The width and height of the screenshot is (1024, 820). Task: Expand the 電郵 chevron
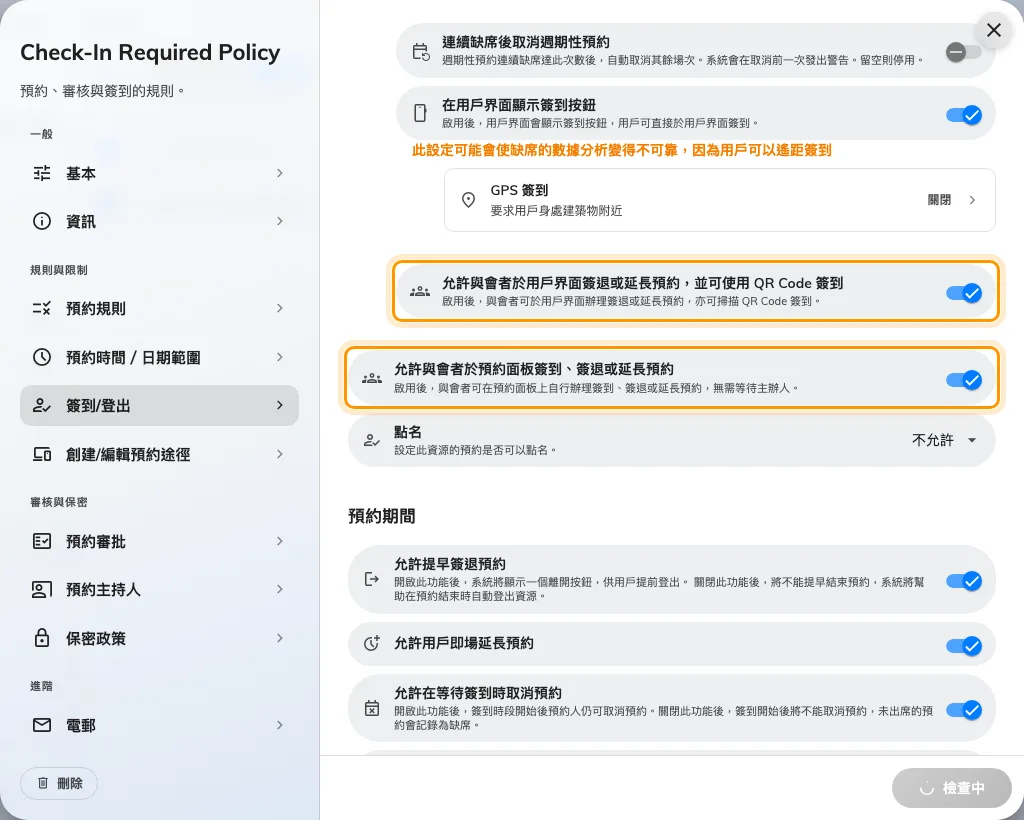coord(280,725)
